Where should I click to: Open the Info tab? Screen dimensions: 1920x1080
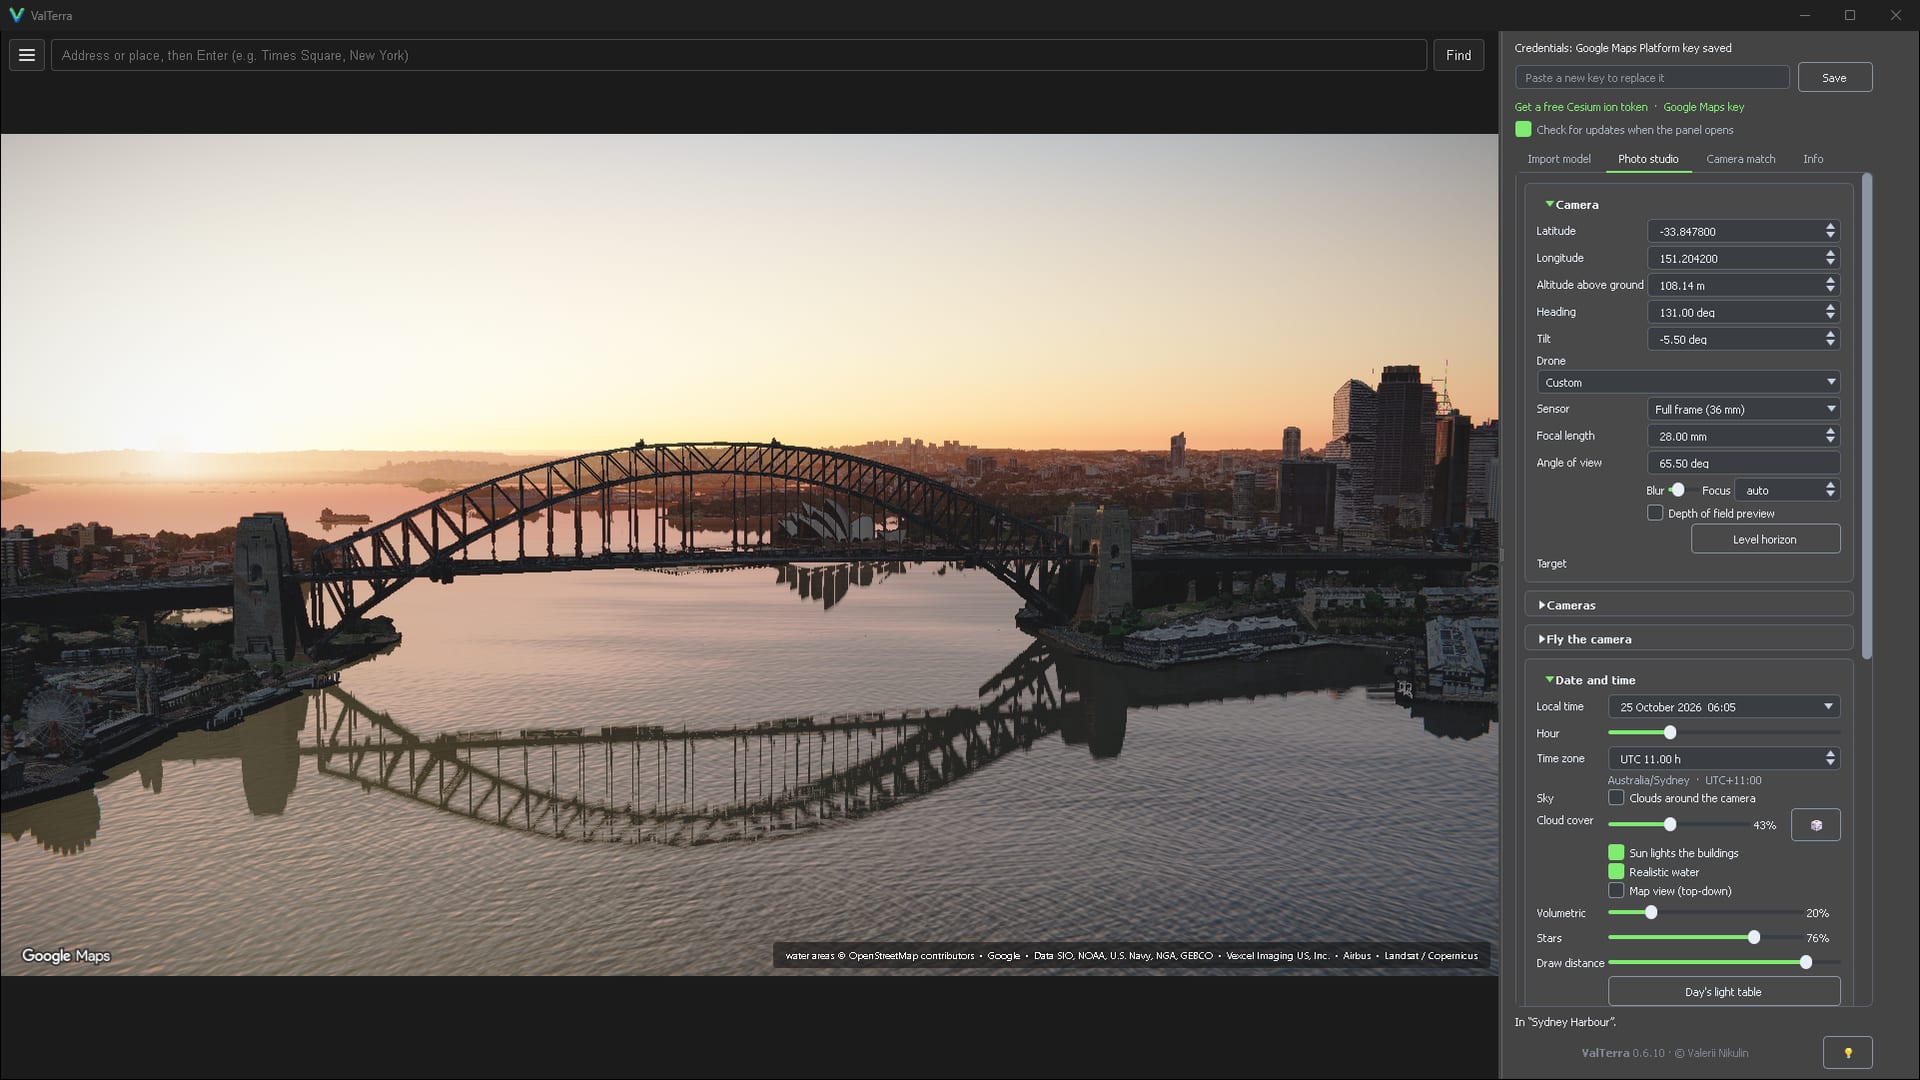click(x=1812, y=159)
